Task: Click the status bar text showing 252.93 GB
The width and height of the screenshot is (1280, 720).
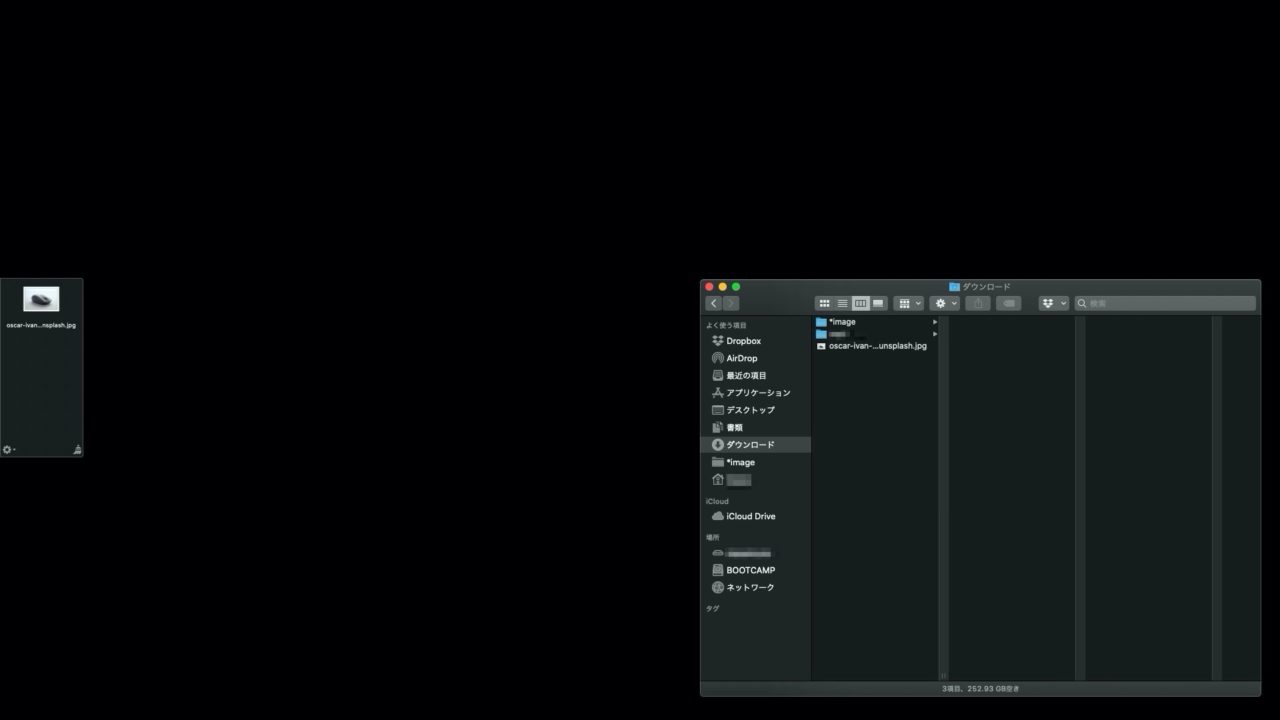Action: pos(980,689)
